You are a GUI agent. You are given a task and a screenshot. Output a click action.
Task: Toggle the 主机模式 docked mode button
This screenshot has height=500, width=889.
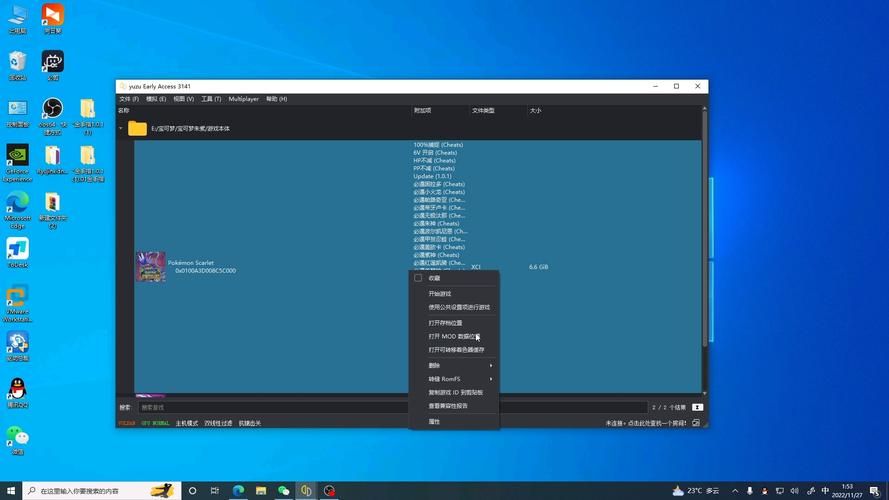click(187, 423)
